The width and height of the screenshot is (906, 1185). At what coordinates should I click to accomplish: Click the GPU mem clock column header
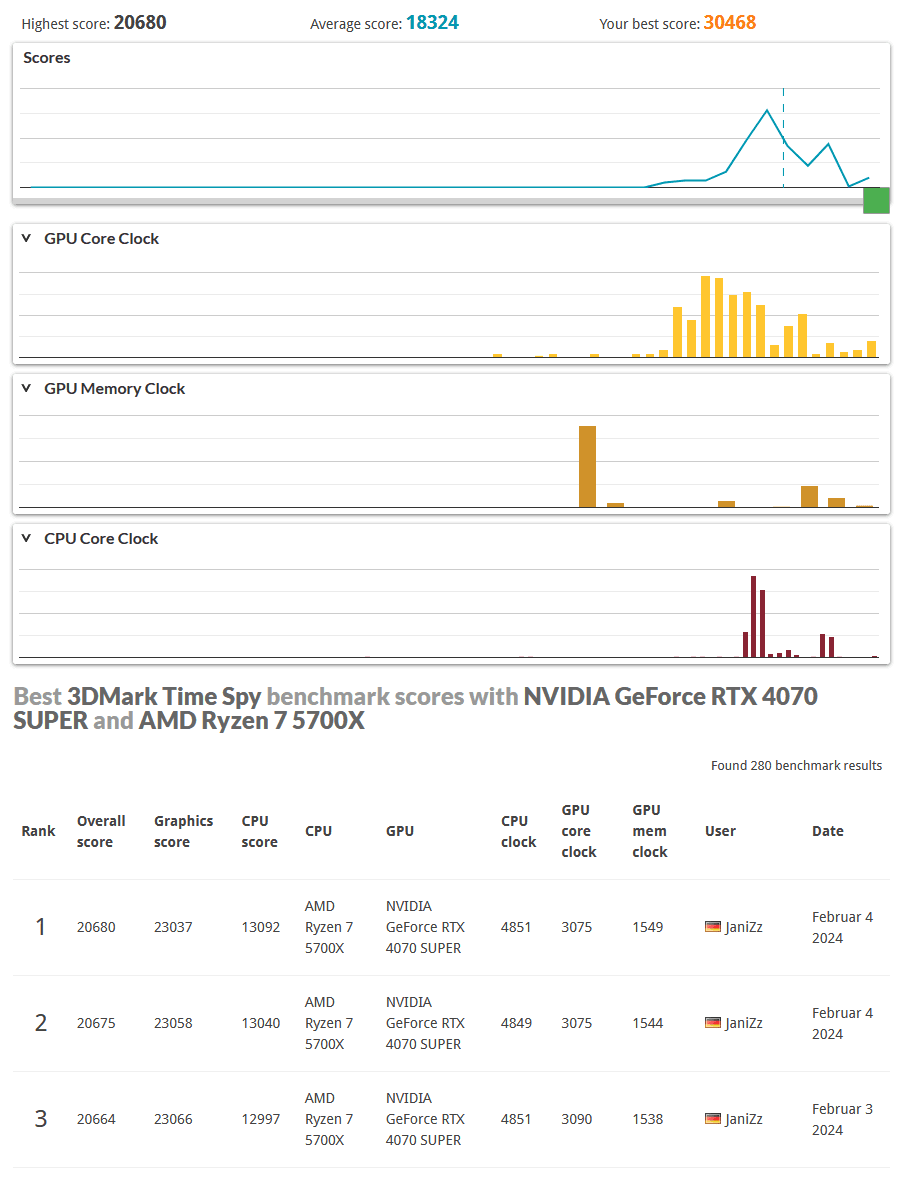(650, 831)
